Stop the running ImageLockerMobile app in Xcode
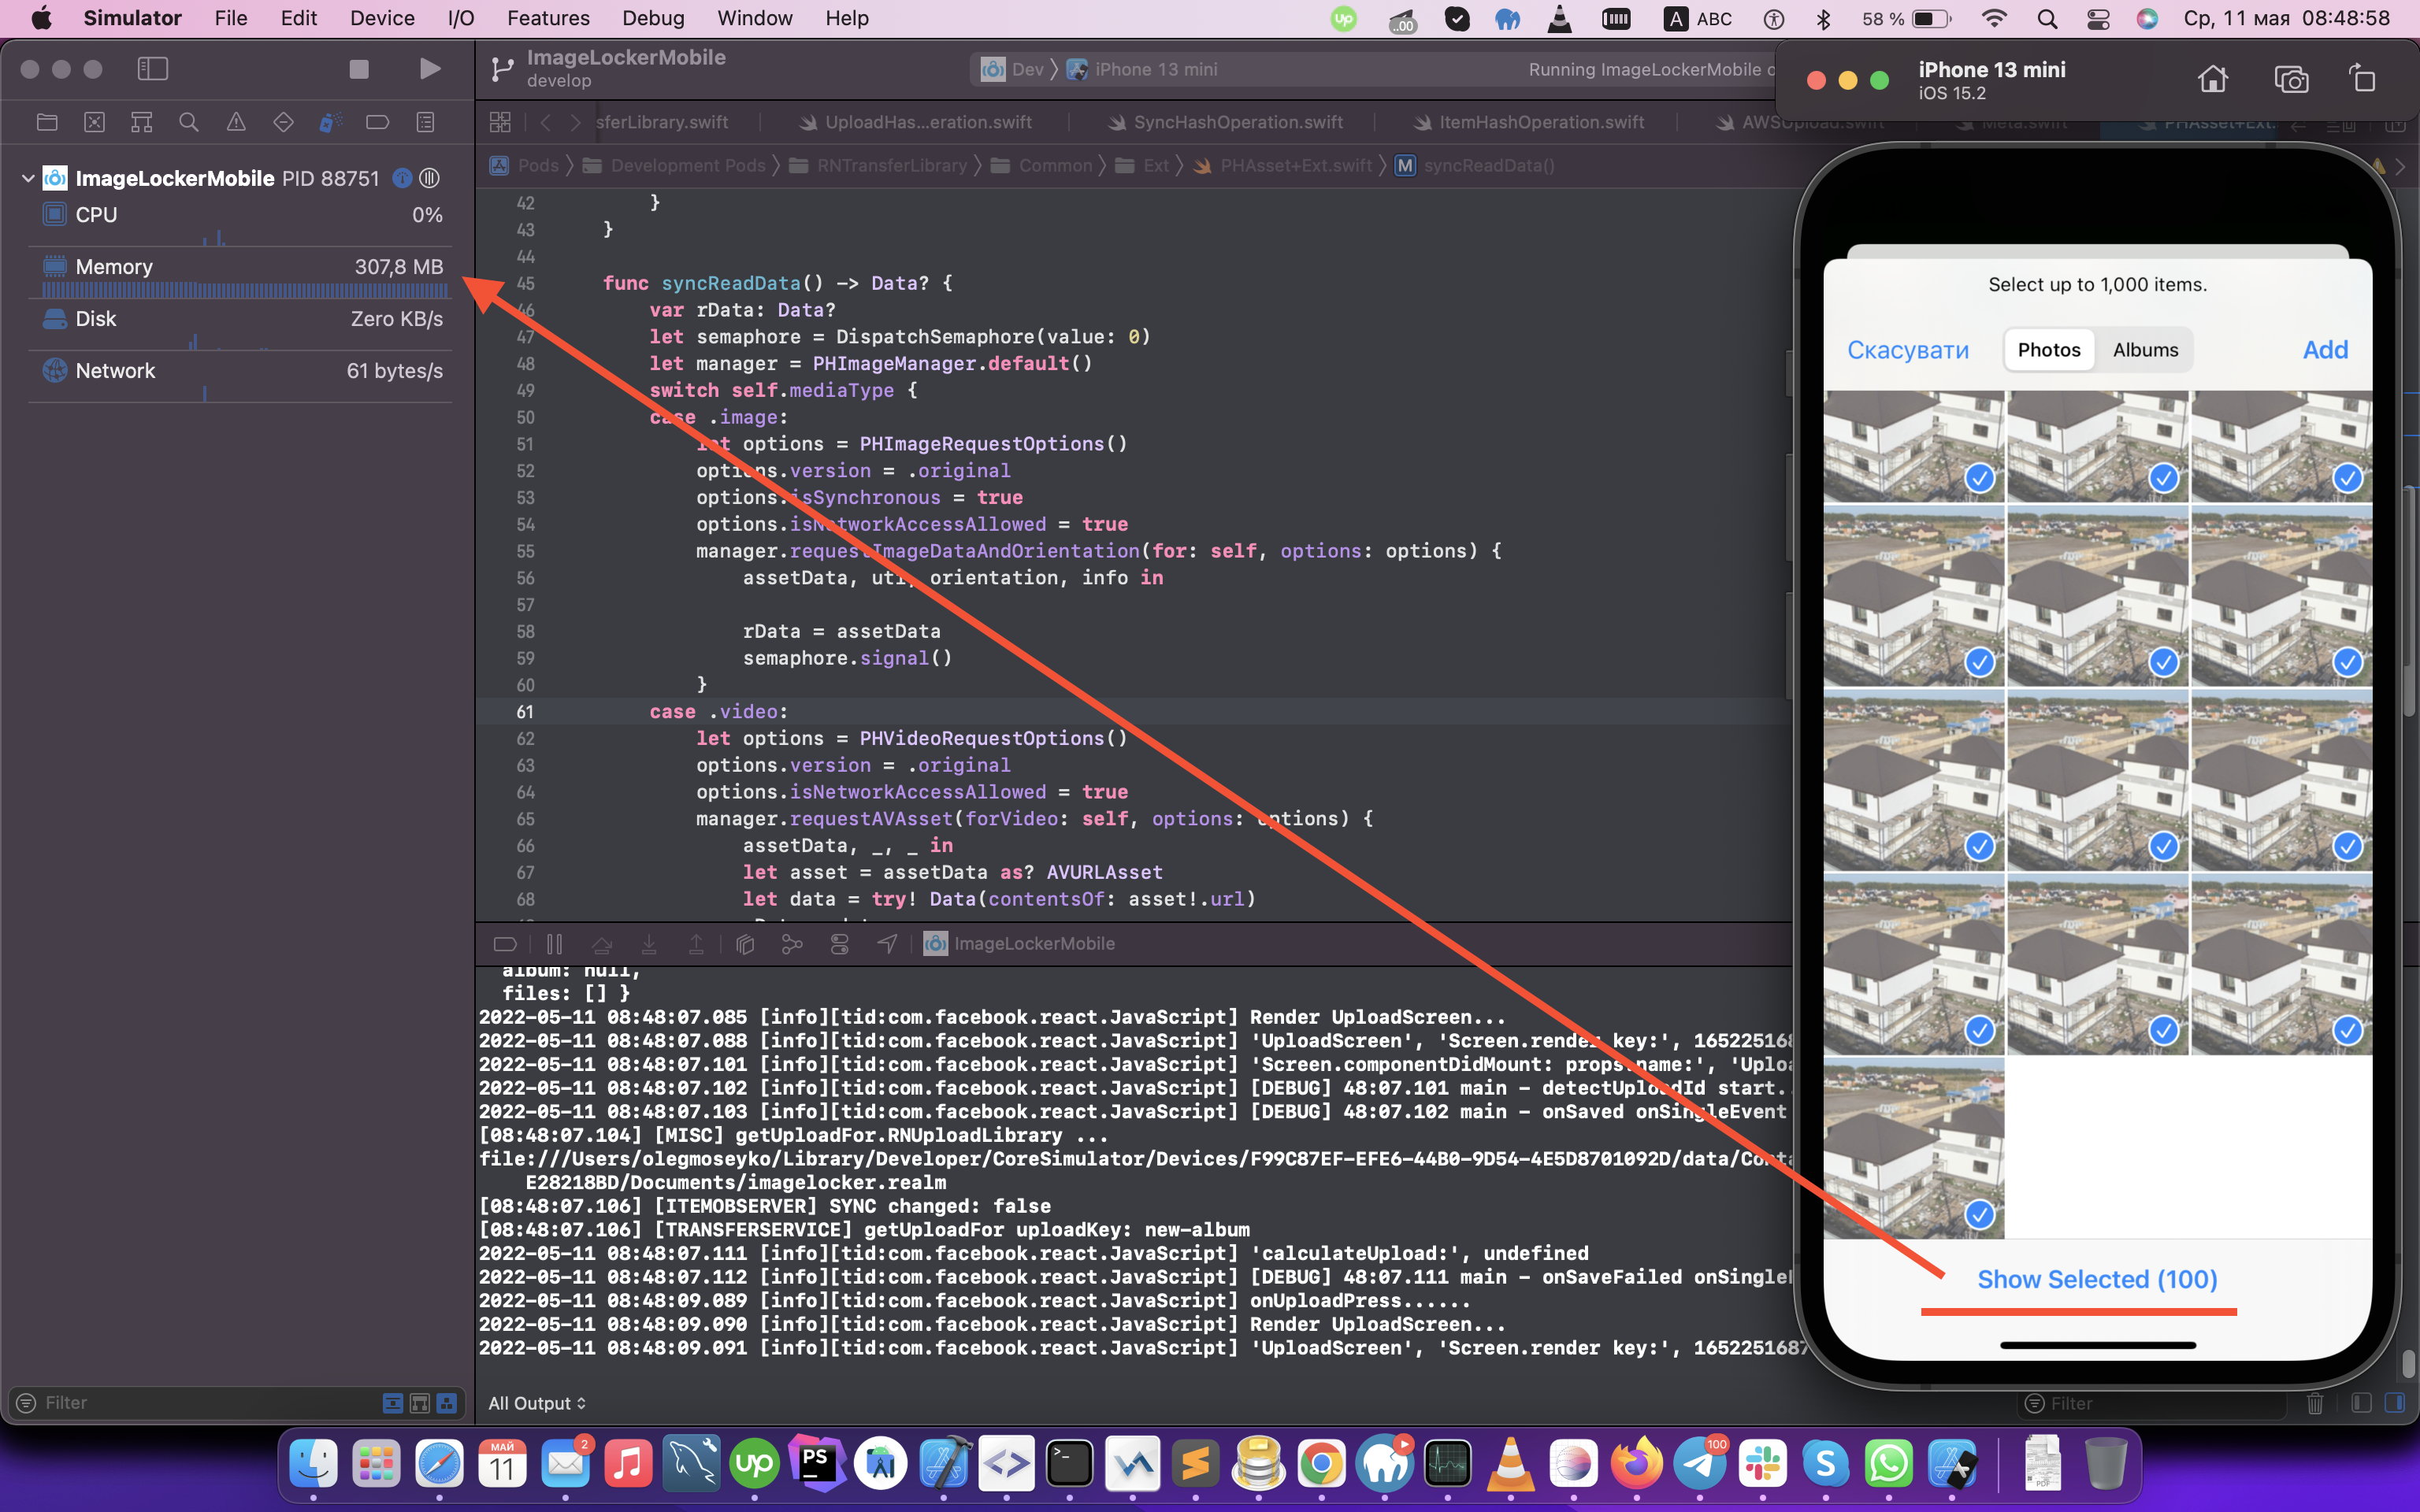The image size is (2420, 1512). 359,69
